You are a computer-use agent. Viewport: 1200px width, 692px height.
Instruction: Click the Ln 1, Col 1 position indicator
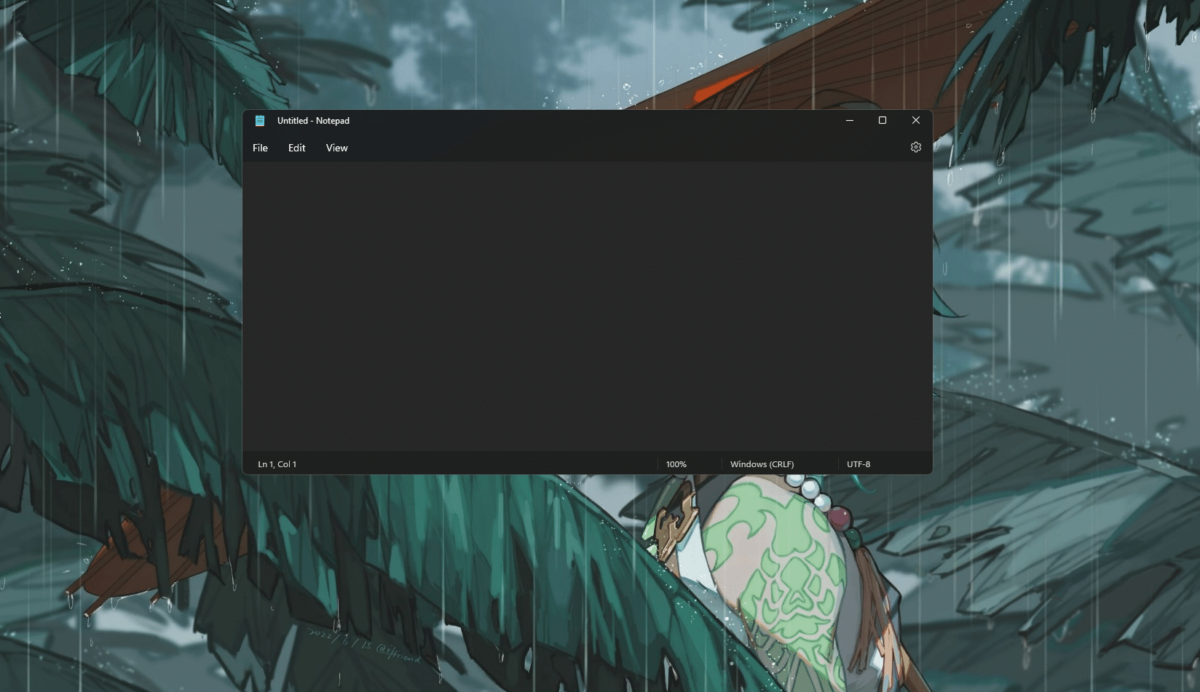pos(277,464)
